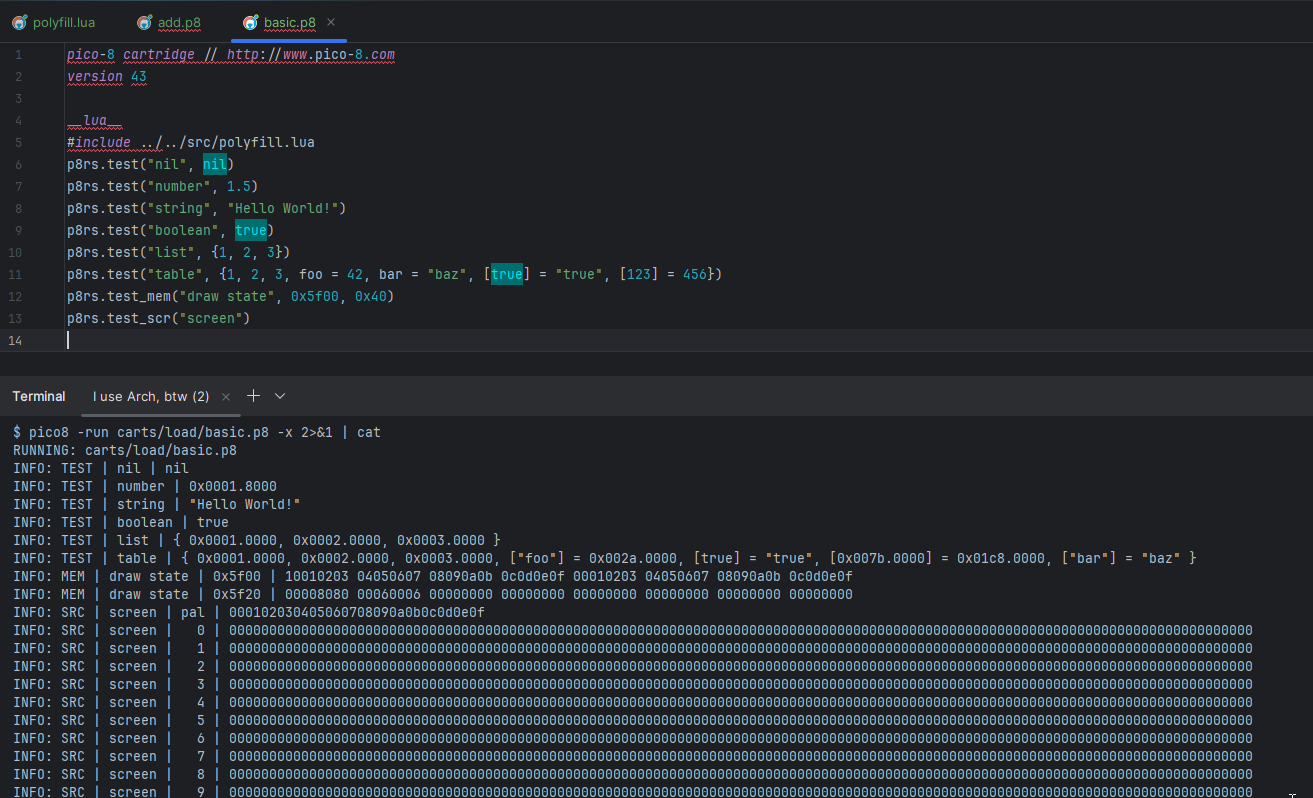Viewport: 1313px width, 798px height.
Task: Click the number 1.5 in the code
Action: pos(239,186)
